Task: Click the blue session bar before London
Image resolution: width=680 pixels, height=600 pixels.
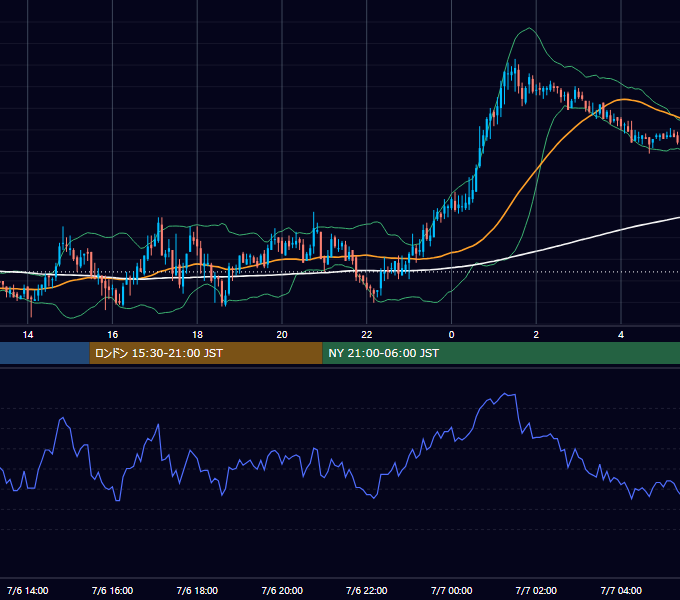Action: pyautogui.click(x=45, y=353)
